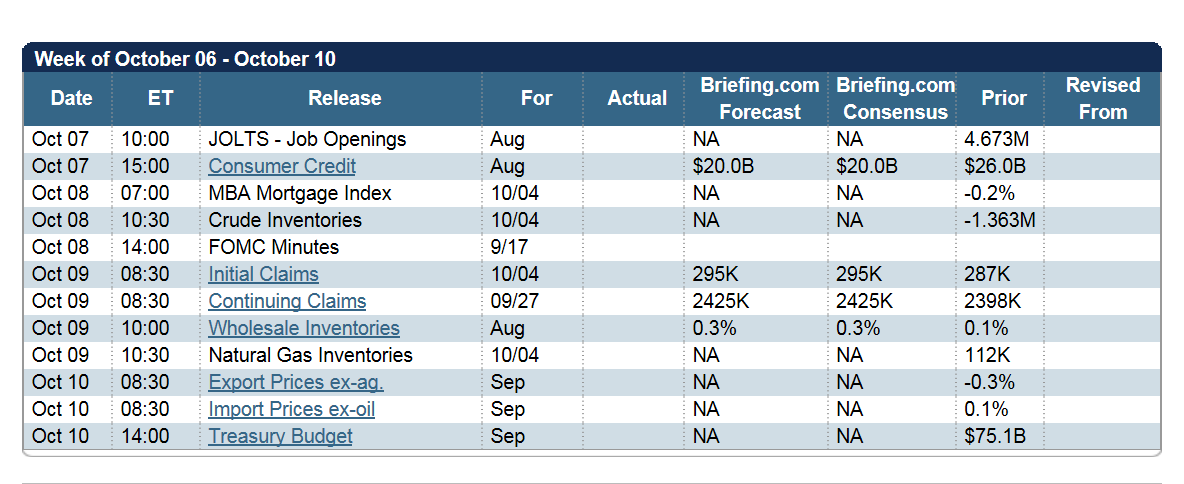
Task: Open the Export Prices ex-ag. link
Action: tap(296, 382)
